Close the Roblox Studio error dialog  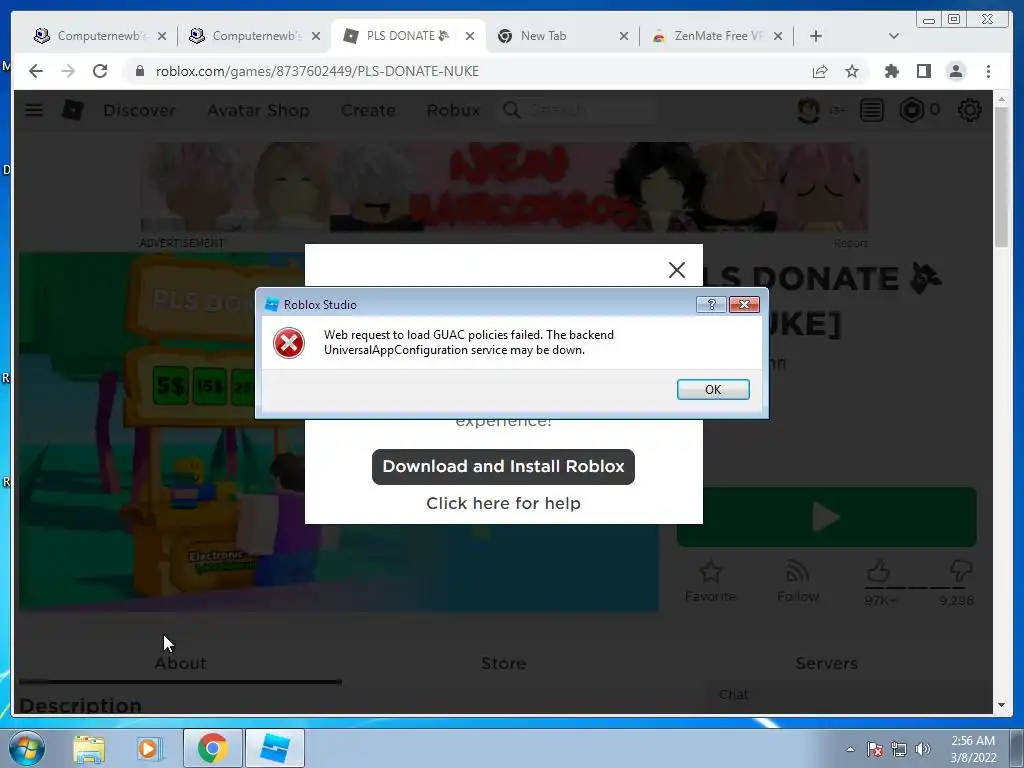pyautogui.click(x=744, y=304)
